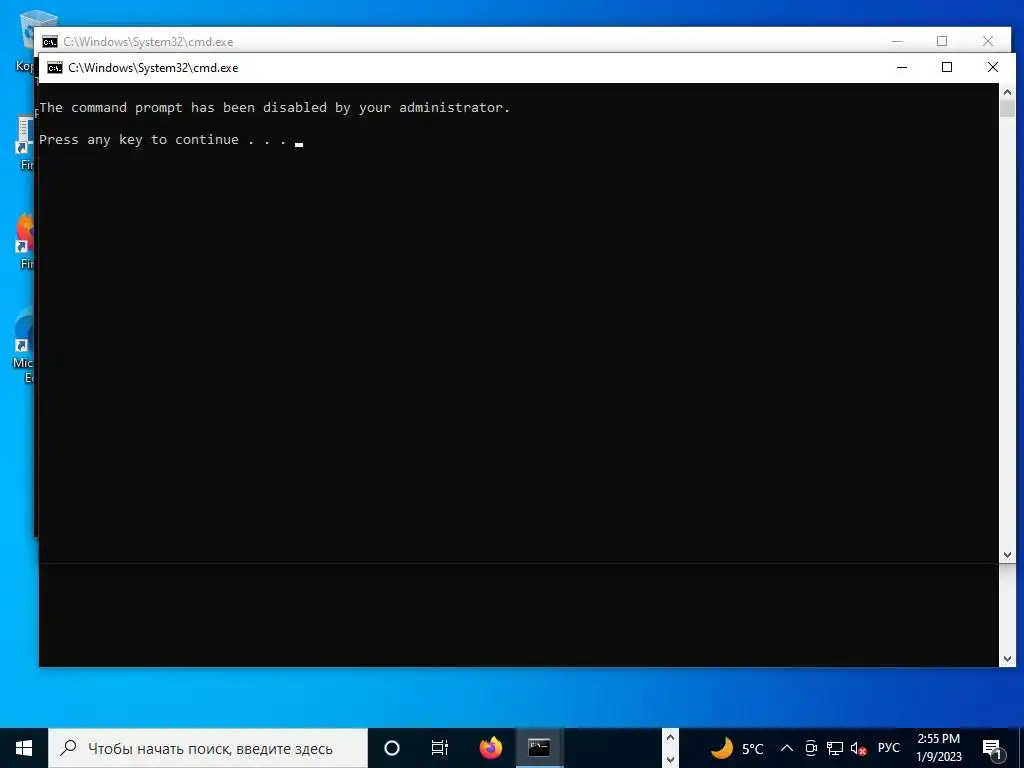Click the background window title text
This screenshot has width=1024, height=768.
click(x=148, y=42)
